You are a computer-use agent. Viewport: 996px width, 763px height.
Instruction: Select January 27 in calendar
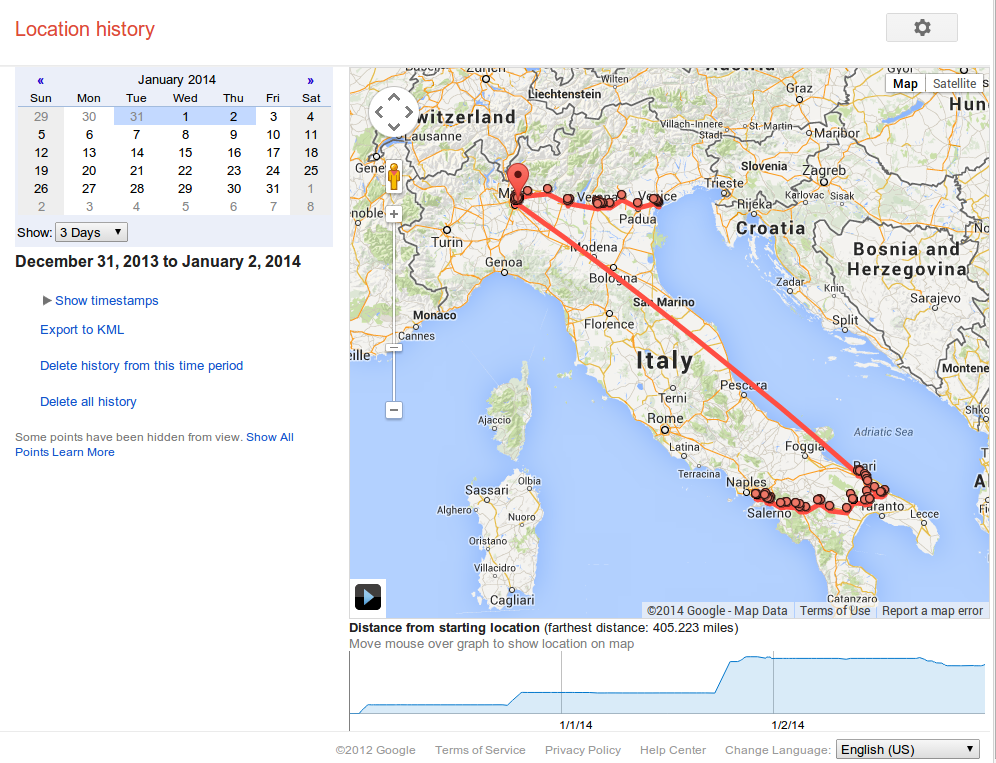coord(89,189)
